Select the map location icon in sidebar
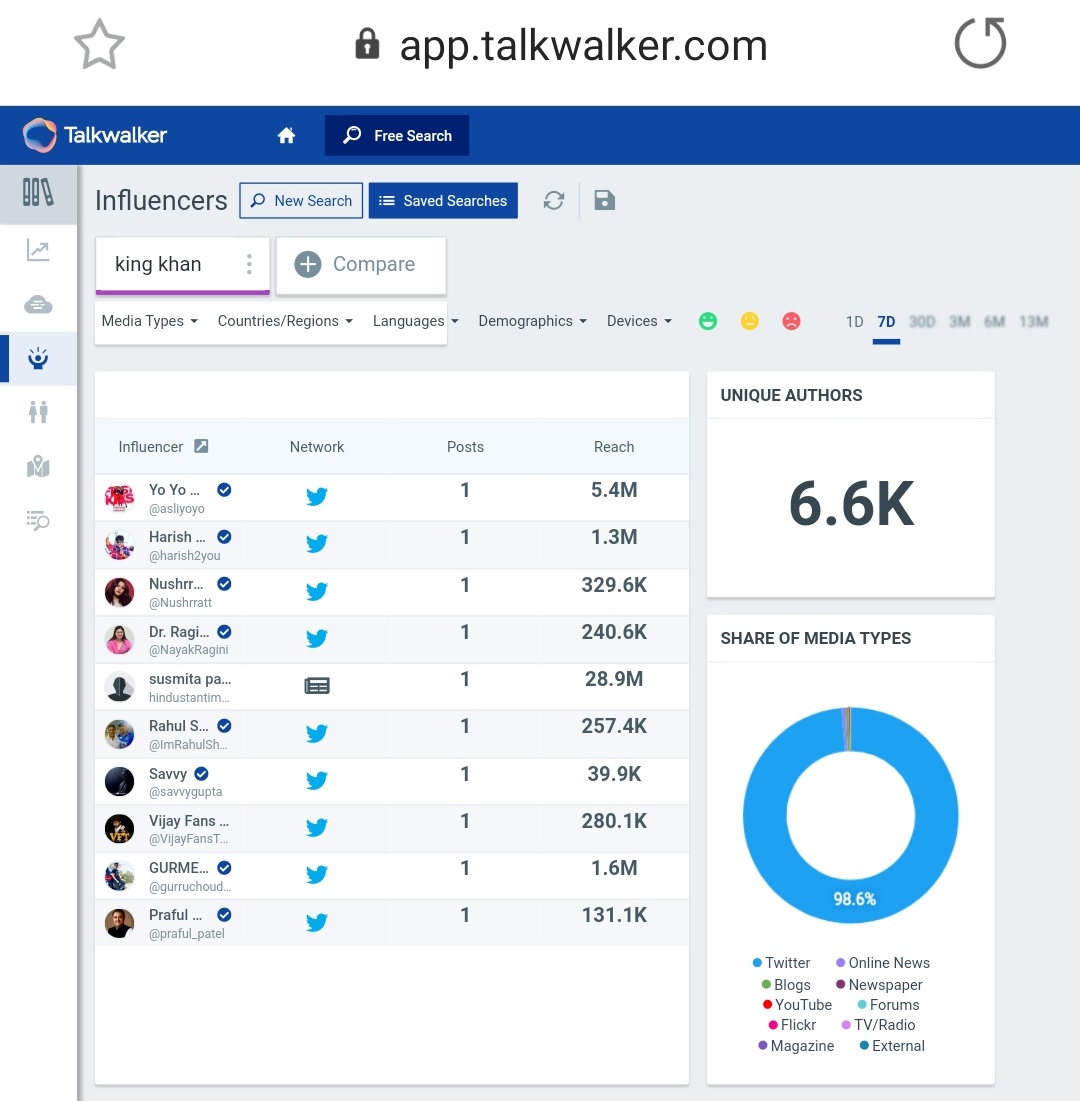Screen dimensions: 1080x1101 pos(38,466)
